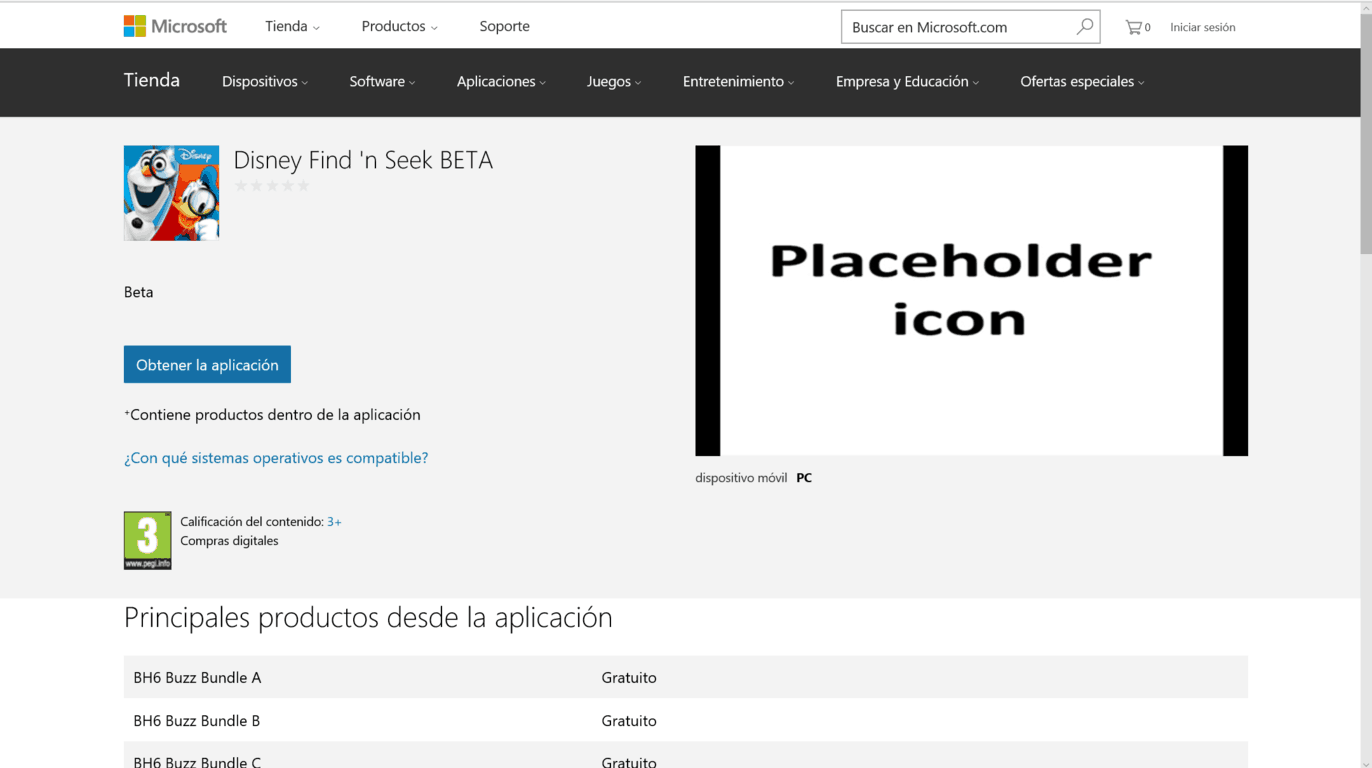
Task: Open the Dispositivos dropdown
Action: (265, 82)
